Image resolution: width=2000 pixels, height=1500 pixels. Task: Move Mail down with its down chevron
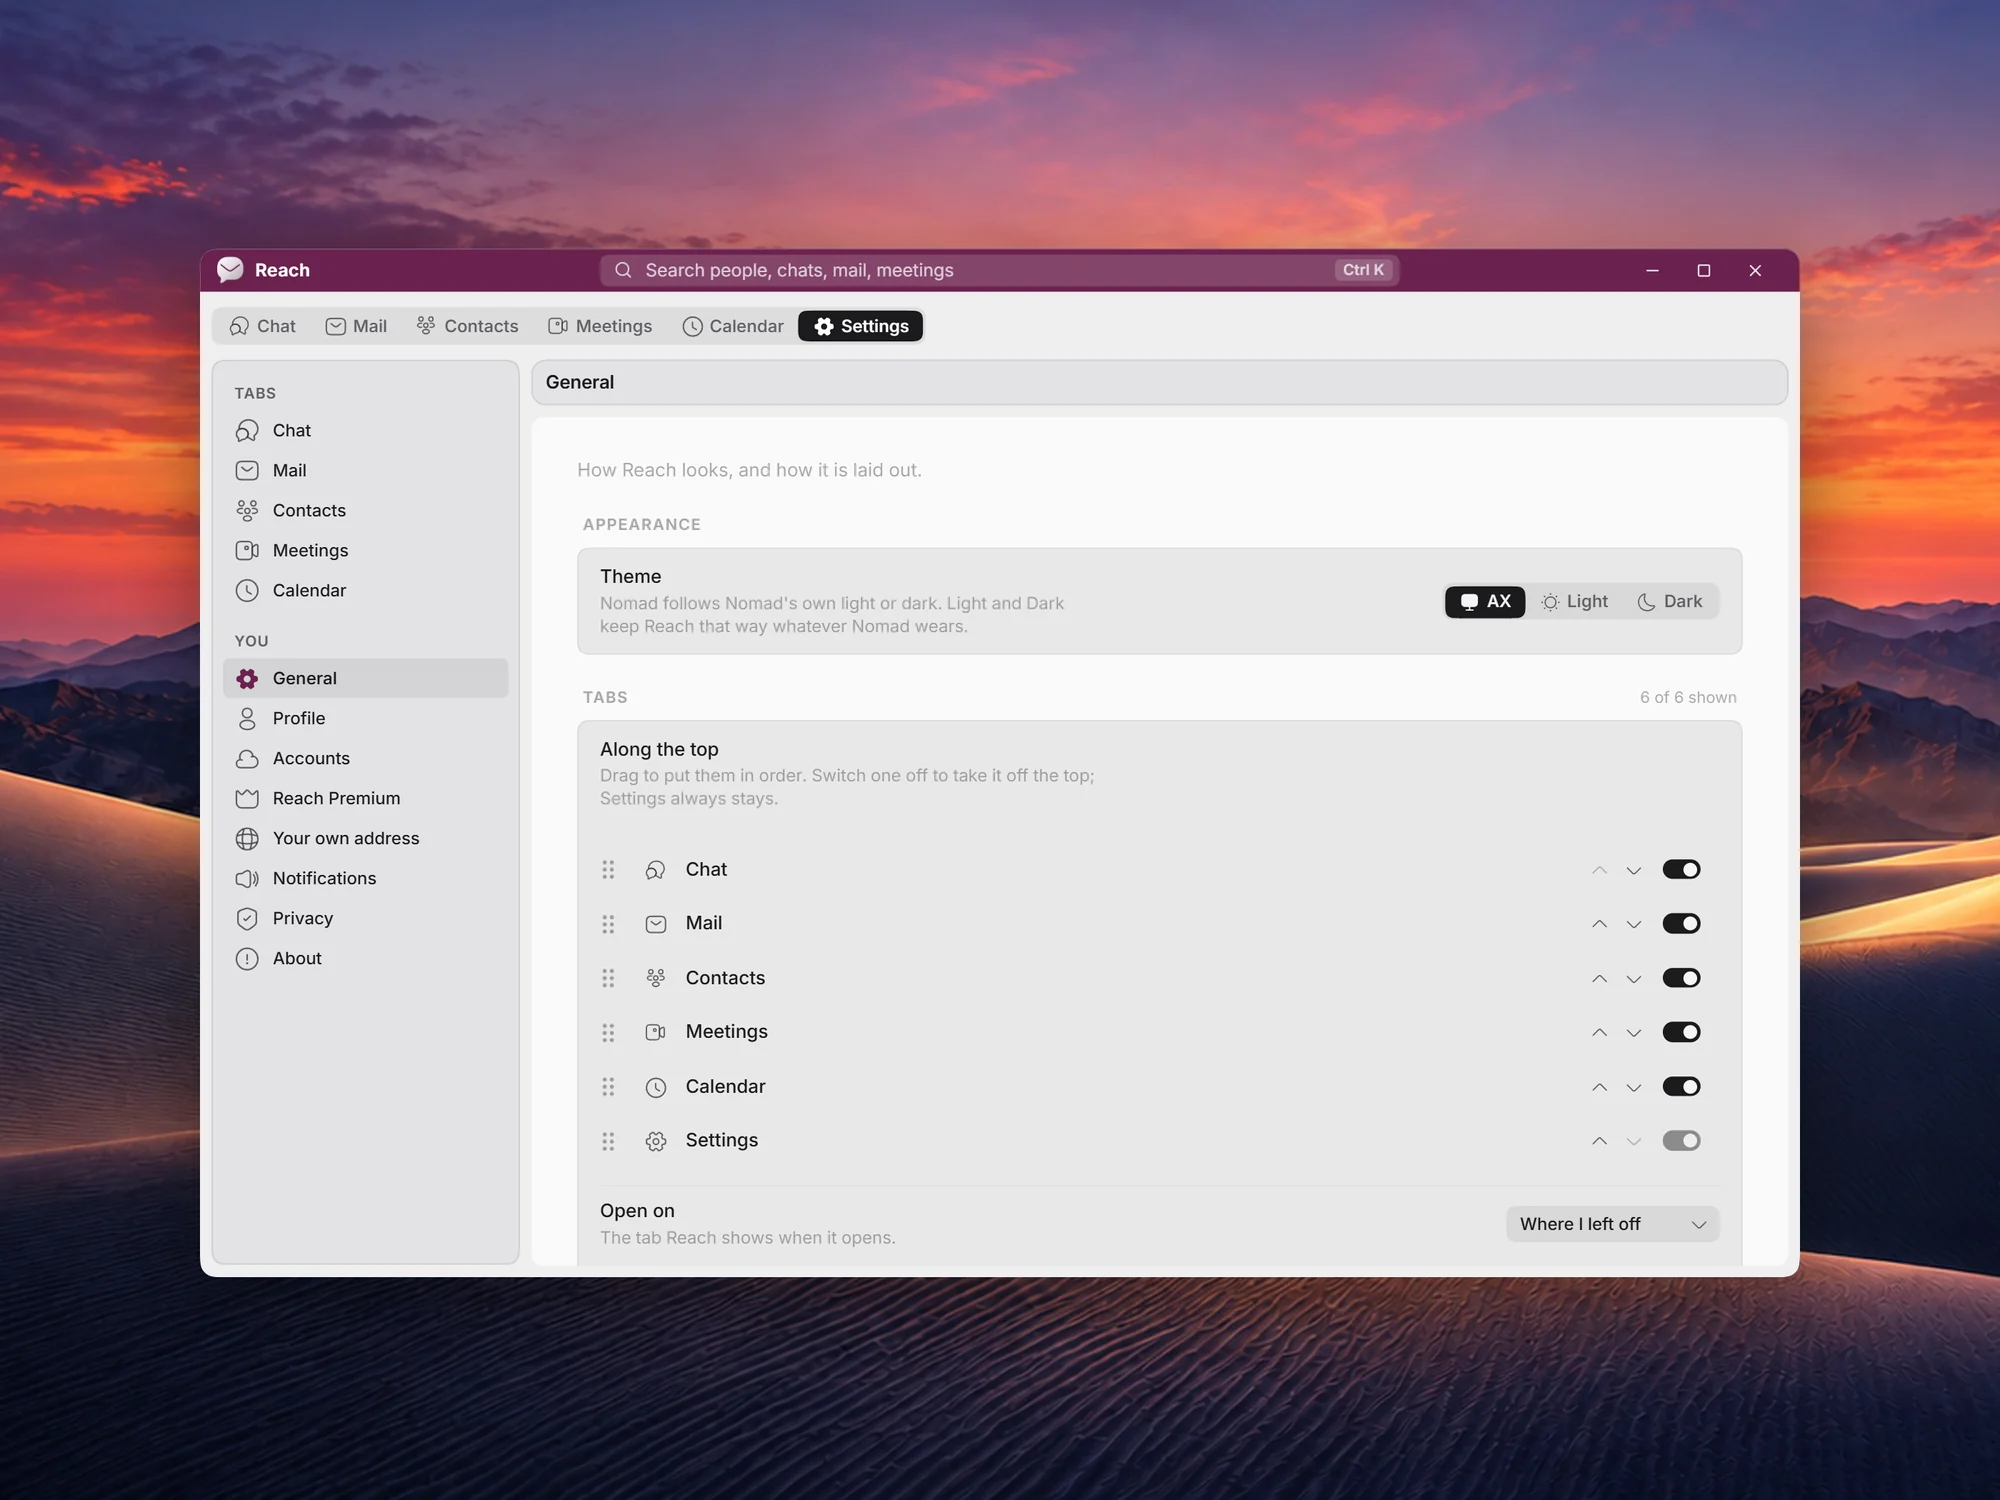(1633, 924)
